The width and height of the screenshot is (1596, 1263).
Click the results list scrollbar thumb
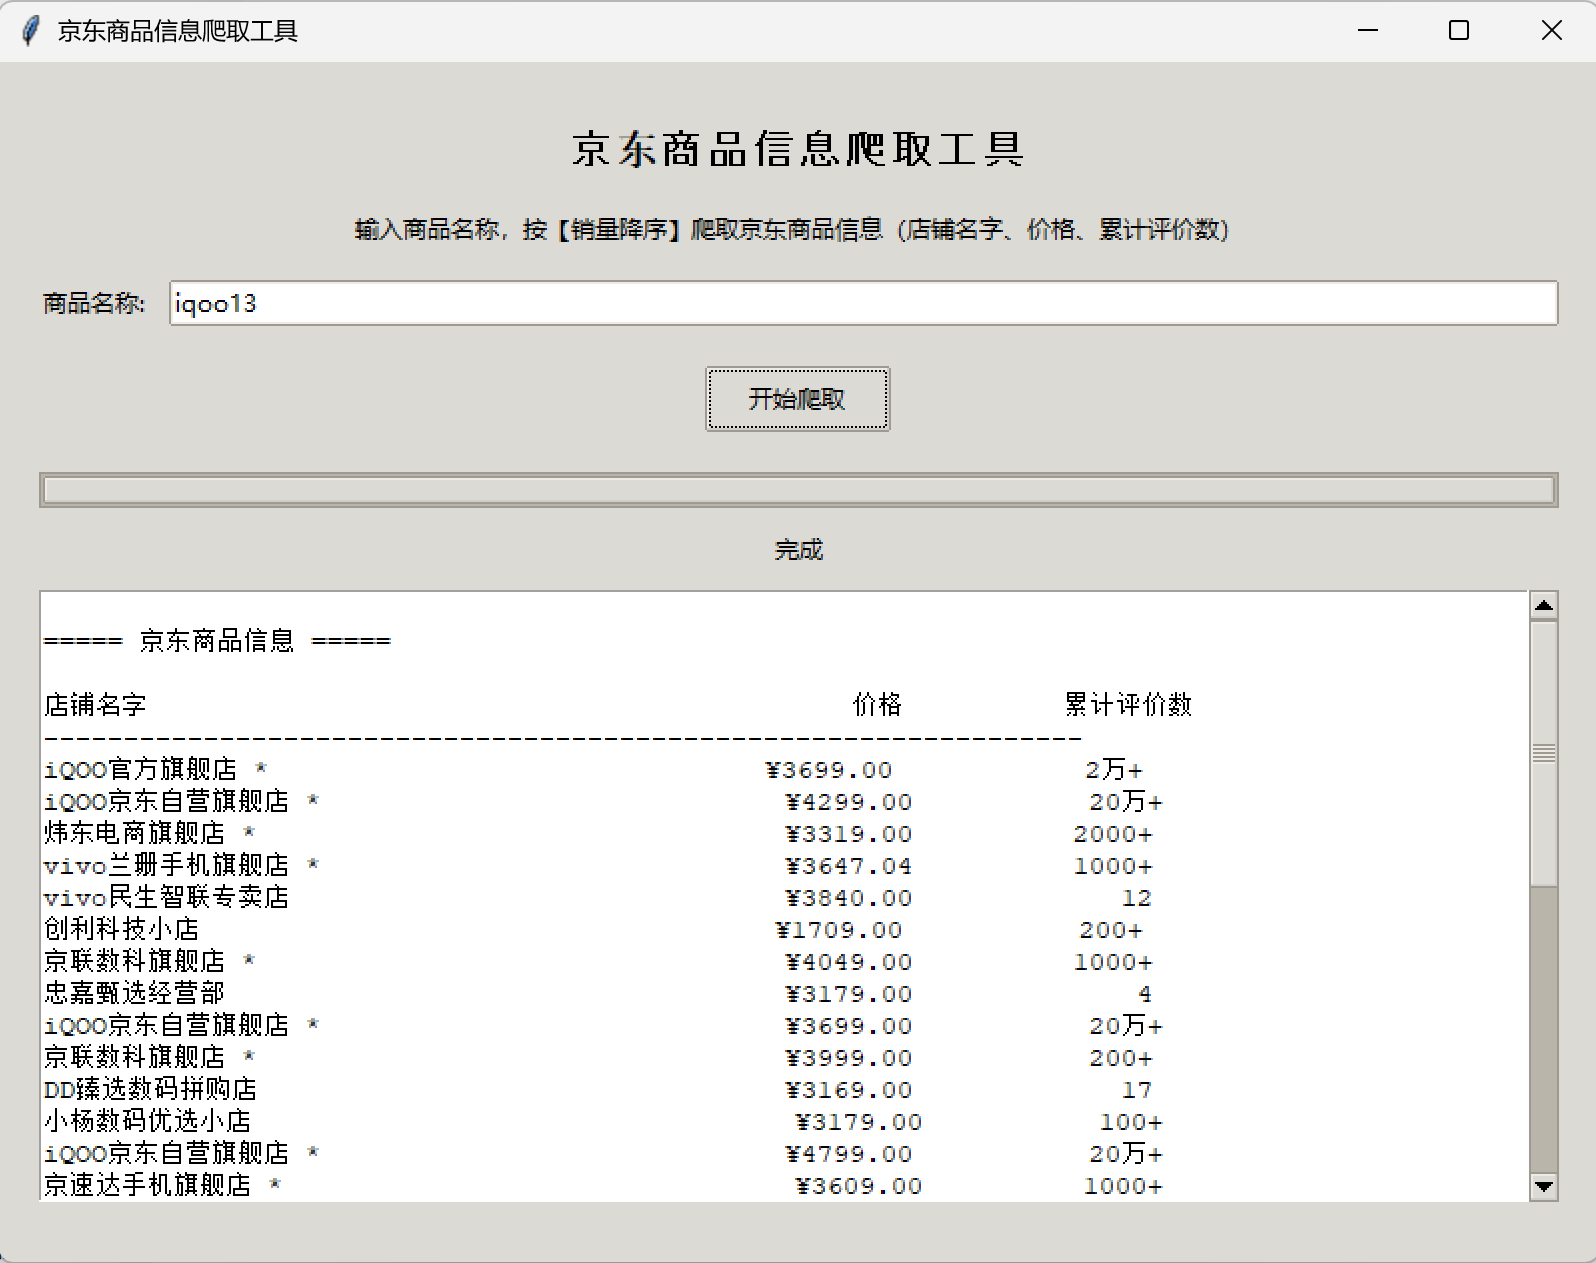pos(1544,753)
